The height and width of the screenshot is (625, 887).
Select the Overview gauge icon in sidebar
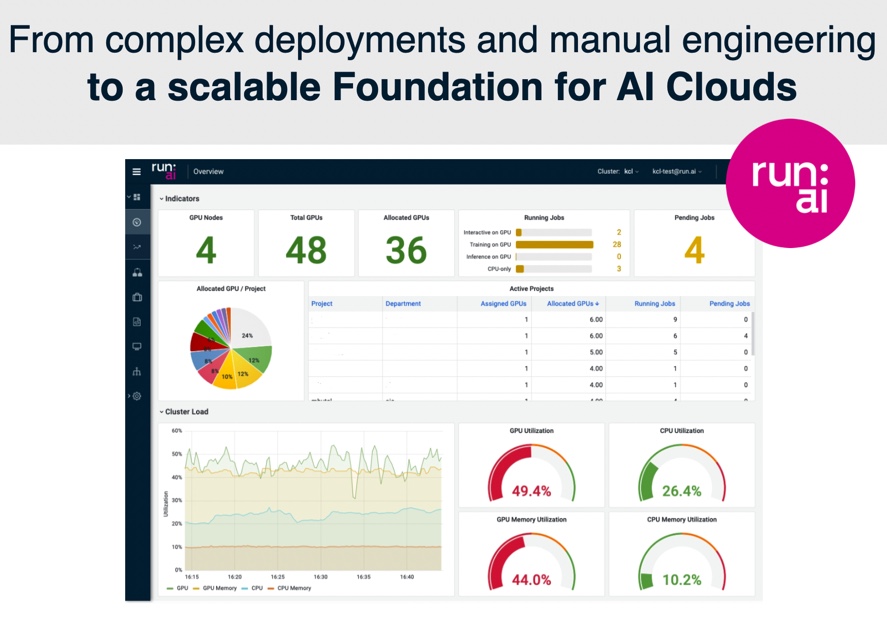[137, 222]
